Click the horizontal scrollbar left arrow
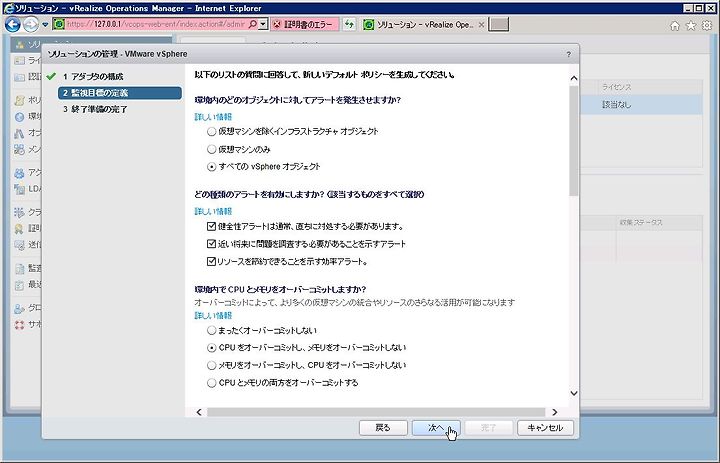Image resolution: width=720 pixels, height=463 pixels. (199, 412)
